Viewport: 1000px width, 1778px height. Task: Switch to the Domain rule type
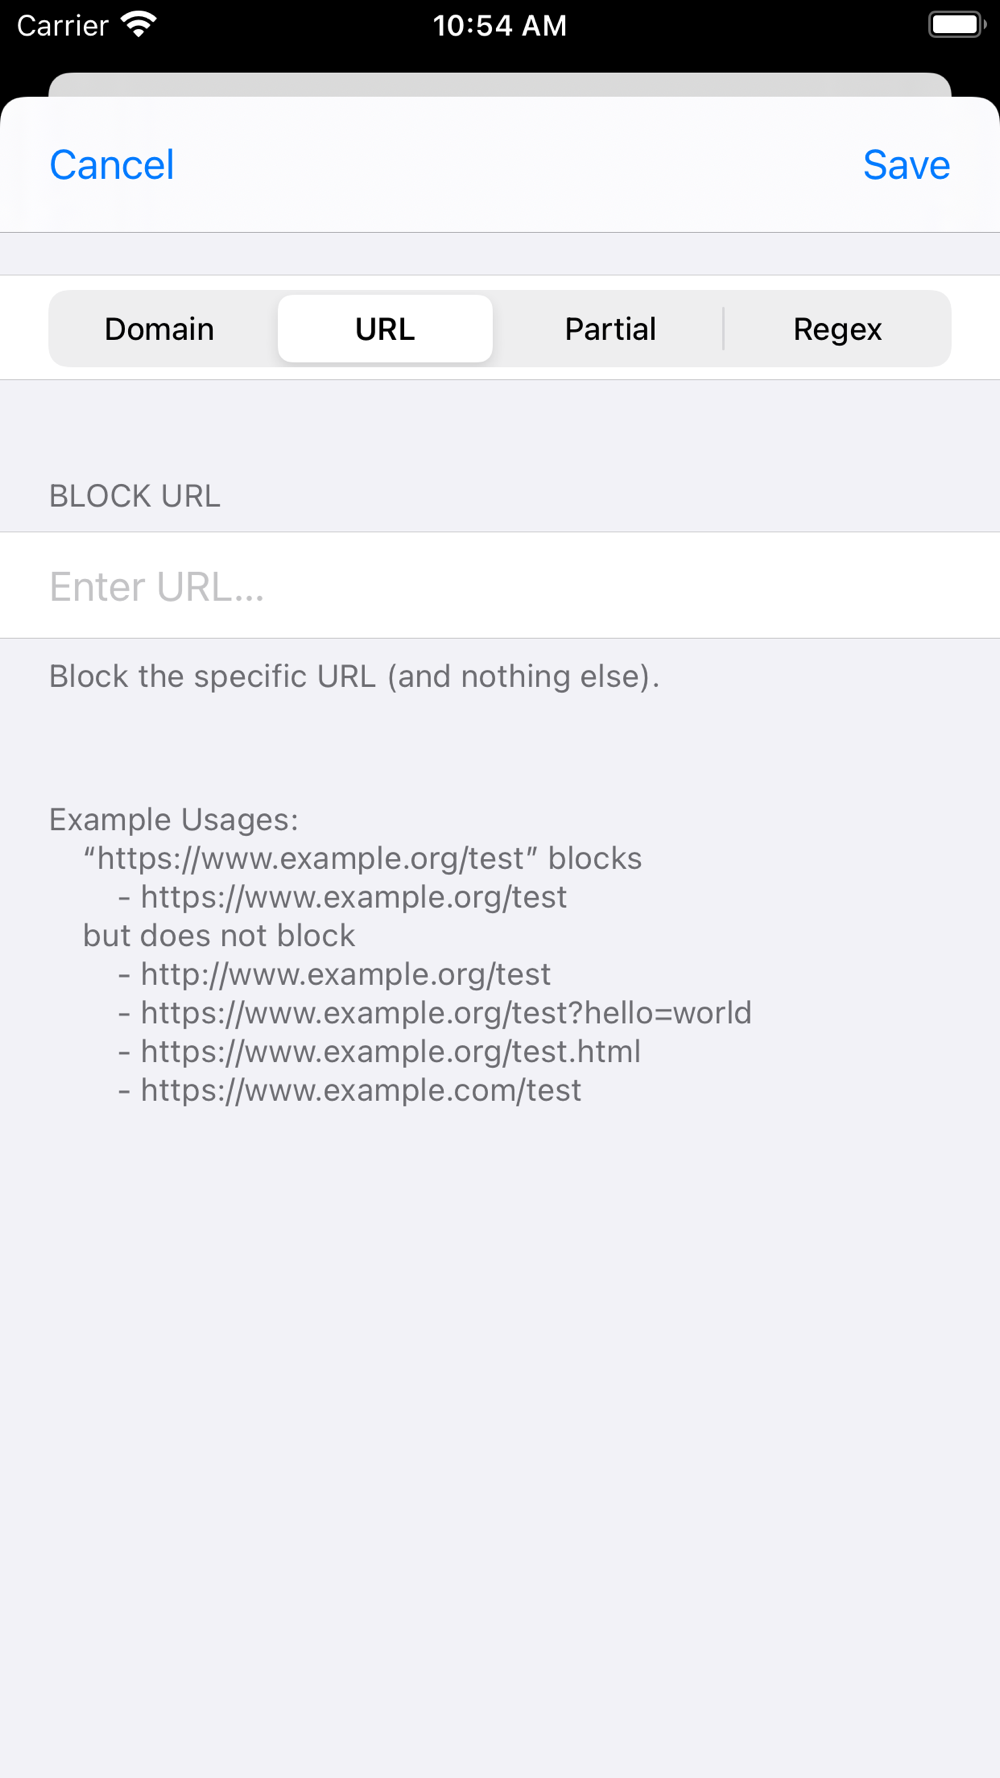pos(160,329)
